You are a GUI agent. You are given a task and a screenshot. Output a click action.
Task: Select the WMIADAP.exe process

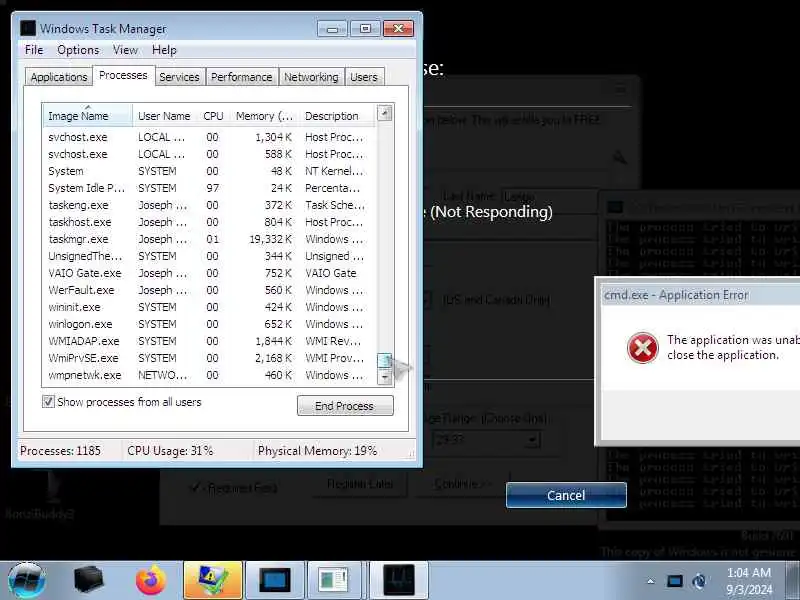tap(209, 341)
